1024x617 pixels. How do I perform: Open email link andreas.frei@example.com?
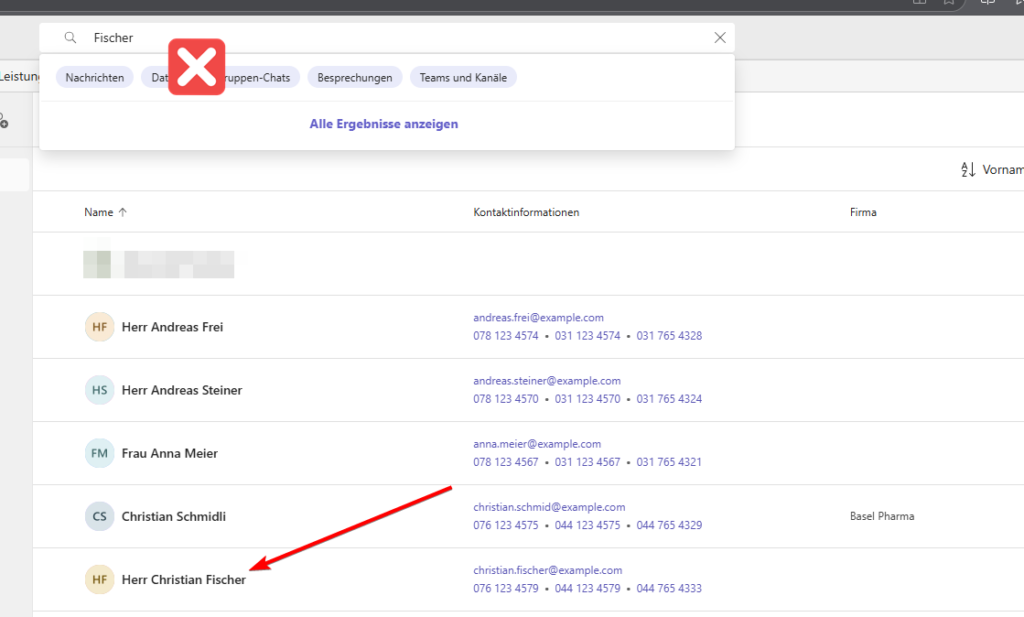click(538, 317)
